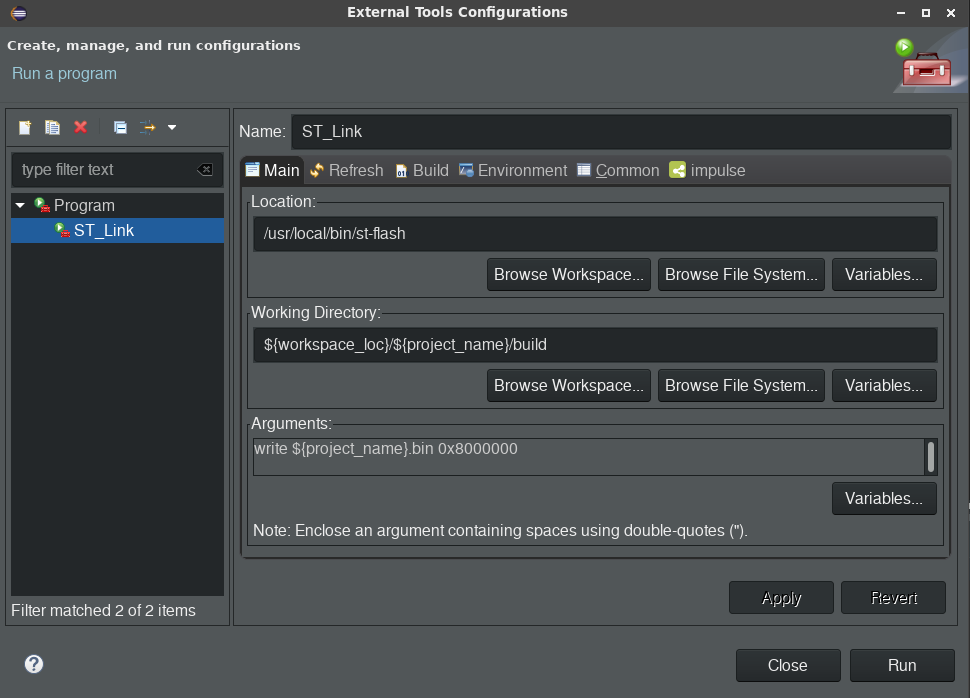Open the impulse tab
The image size is (970, 698).
point(707,170)
